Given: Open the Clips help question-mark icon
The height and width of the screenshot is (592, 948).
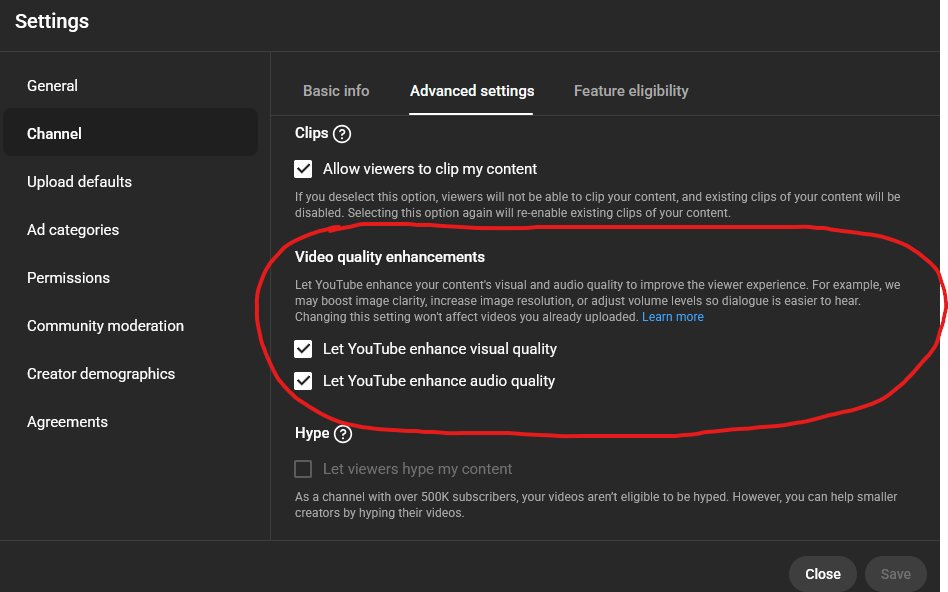Looking at the screenshot, I should [x=342, y=134].
